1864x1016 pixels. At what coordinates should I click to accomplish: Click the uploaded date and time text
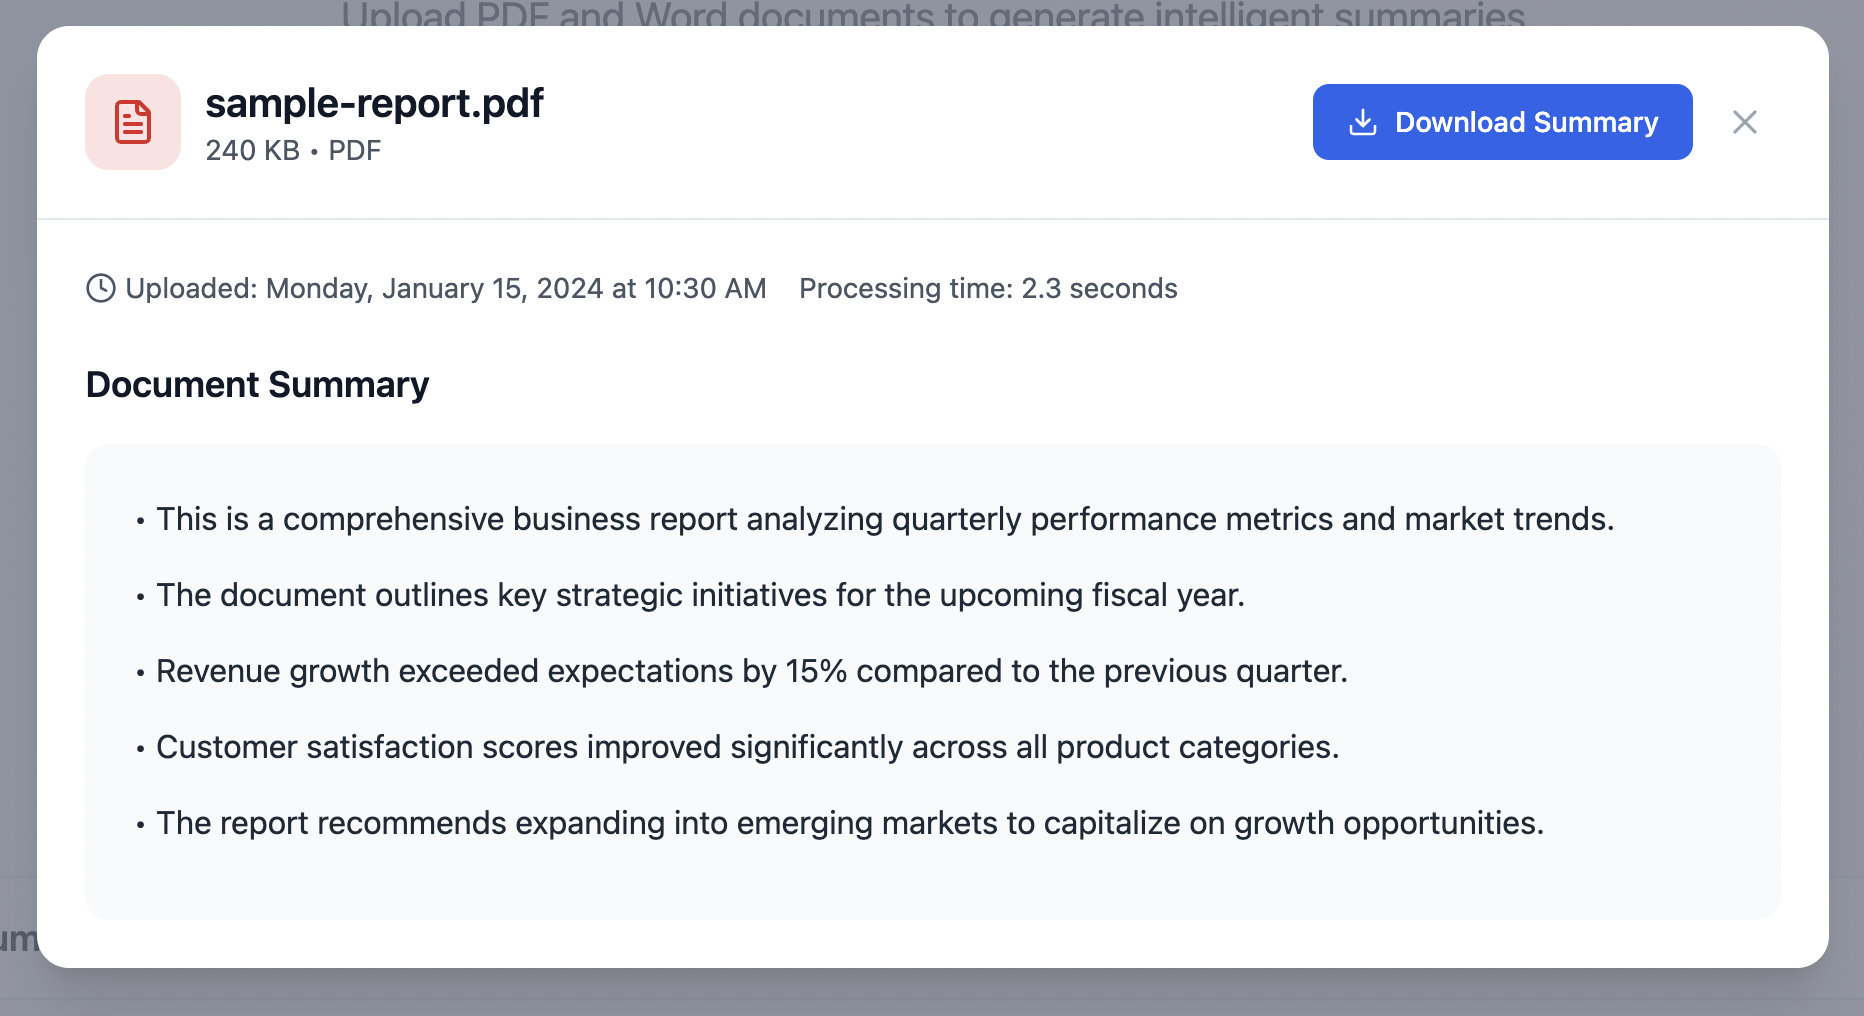click(x=445, y=288)
